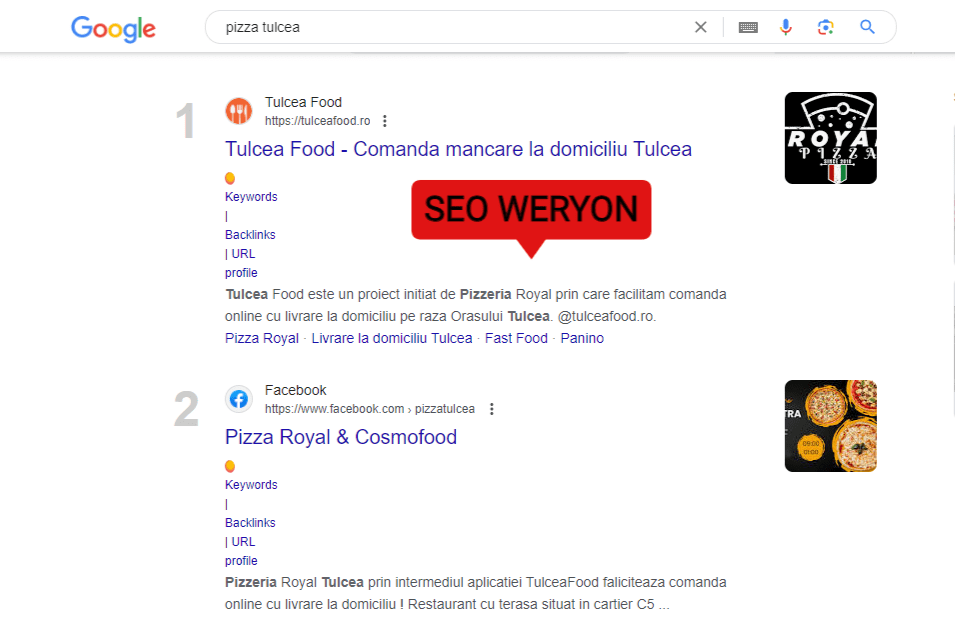Viewport: 955px width, 635px height.
Task: Click the Facebook favicon on result two
Action: coord(238,398)
